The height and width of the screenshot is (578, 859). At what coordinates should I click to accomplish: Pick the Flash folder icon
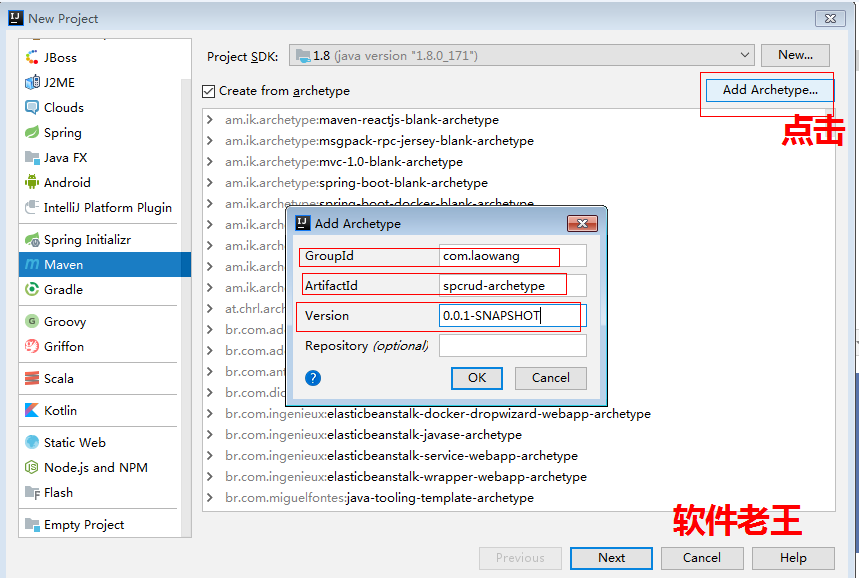point(32,493)
